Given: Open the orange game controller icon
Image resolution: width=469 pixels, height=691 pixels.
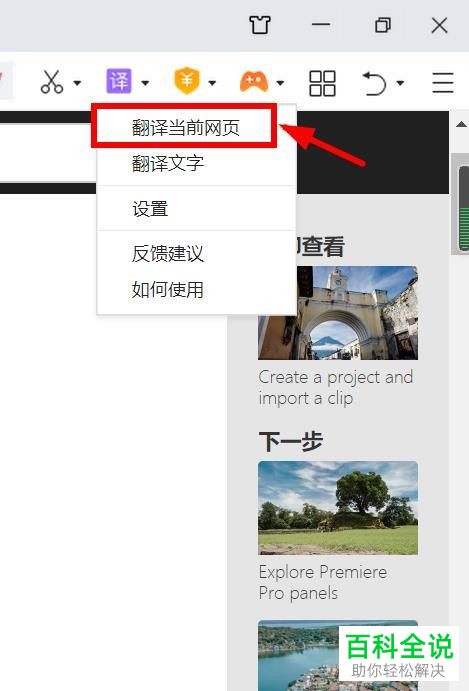Looking at the screenshot, I should click(x=253, y=82).
